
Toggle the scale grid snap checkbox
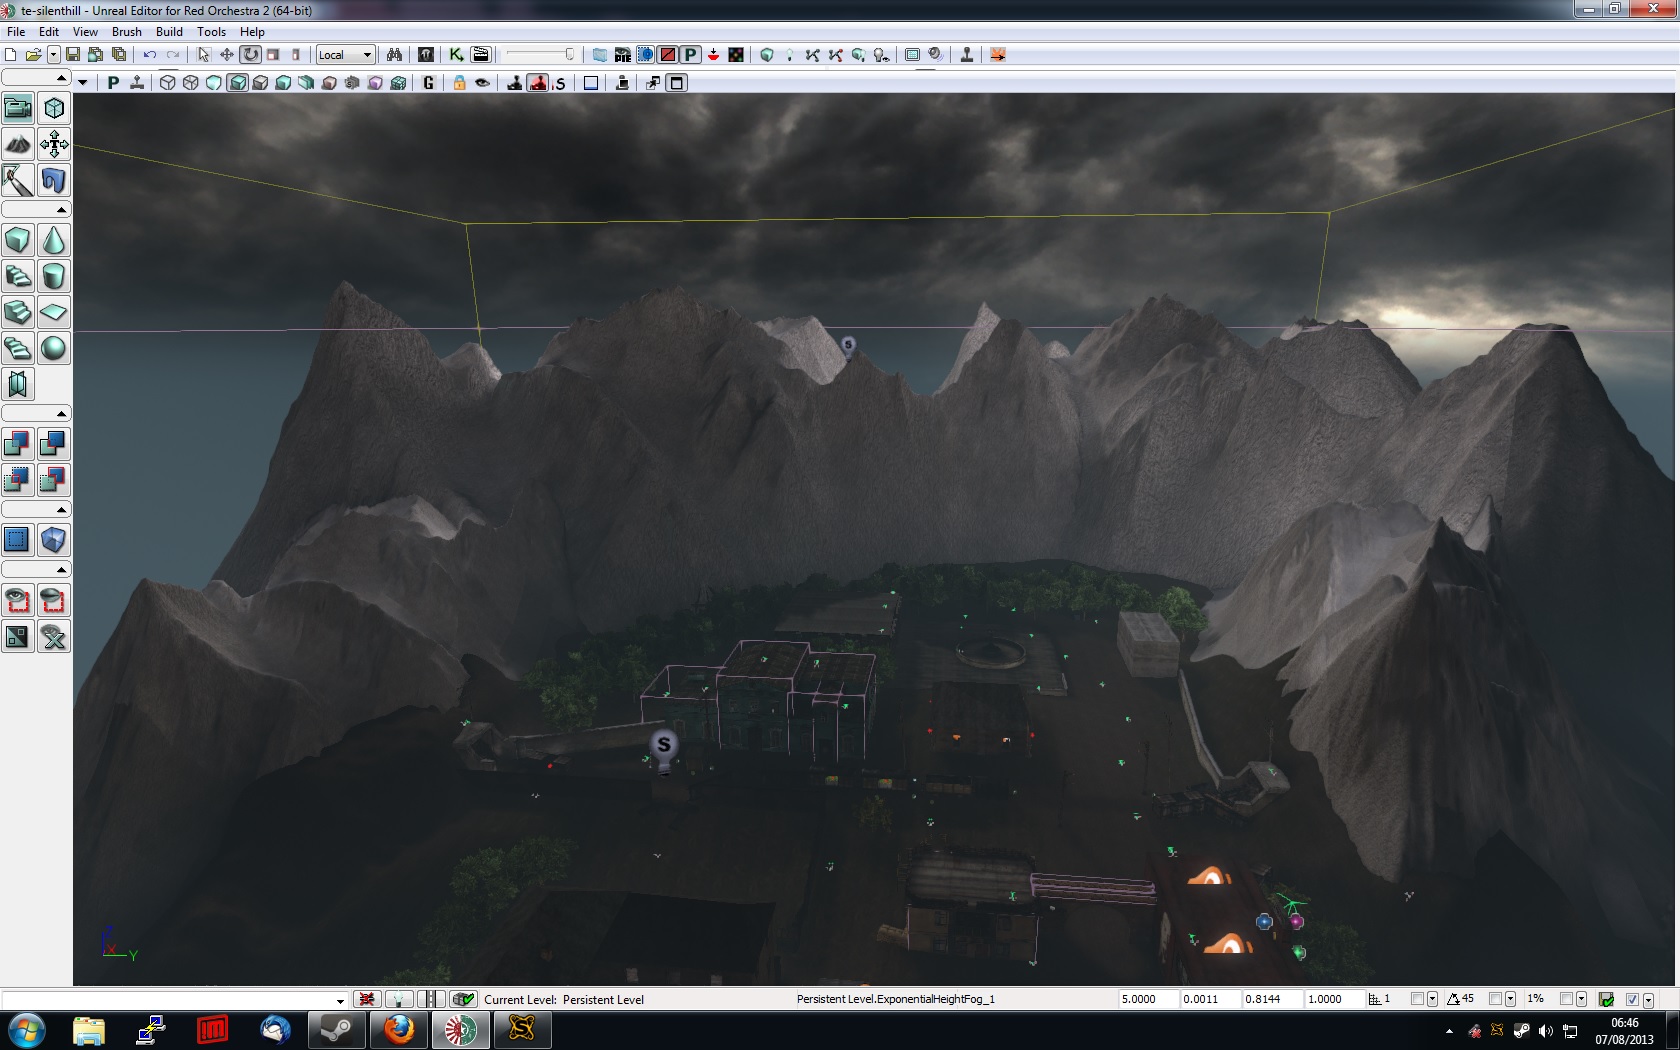[1567, 999]
